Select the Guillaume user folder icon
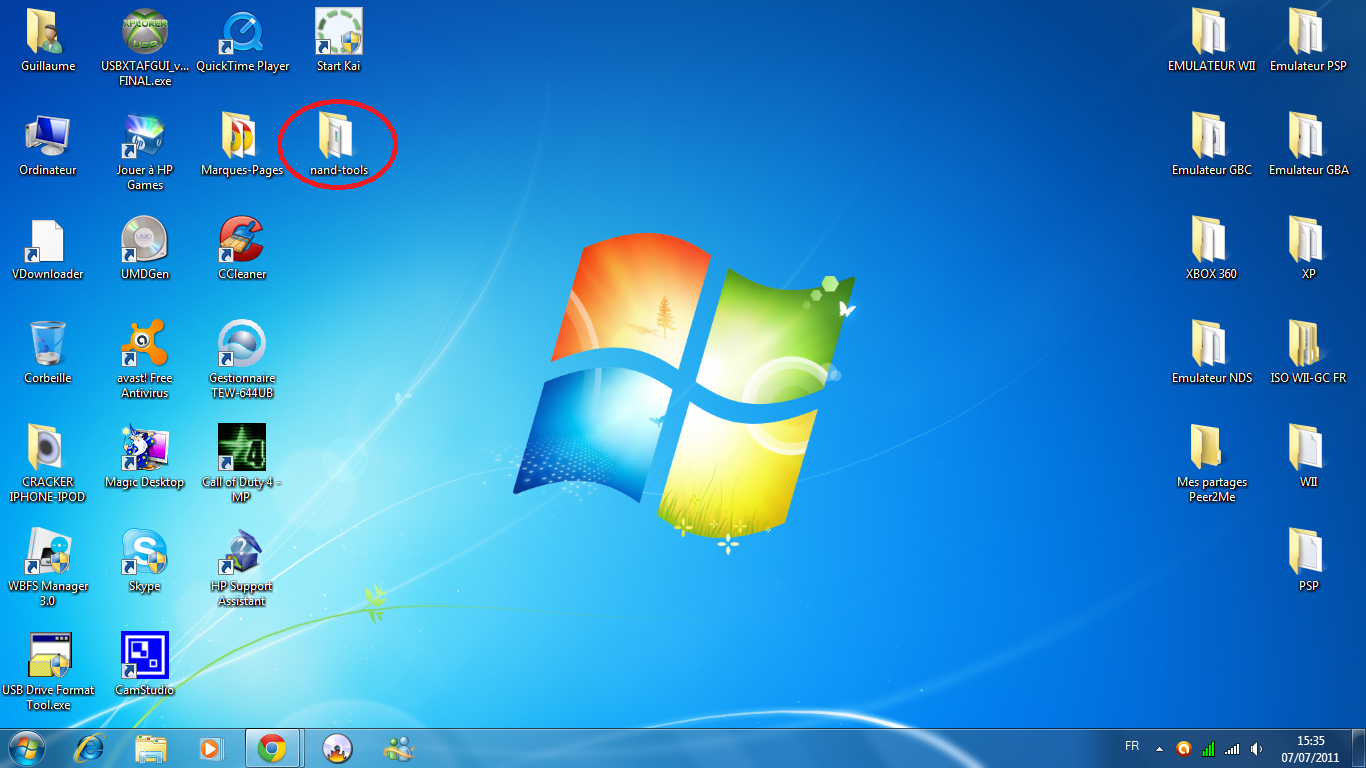Viewport: 1366px width, 768px height. [x=48, y=41]
